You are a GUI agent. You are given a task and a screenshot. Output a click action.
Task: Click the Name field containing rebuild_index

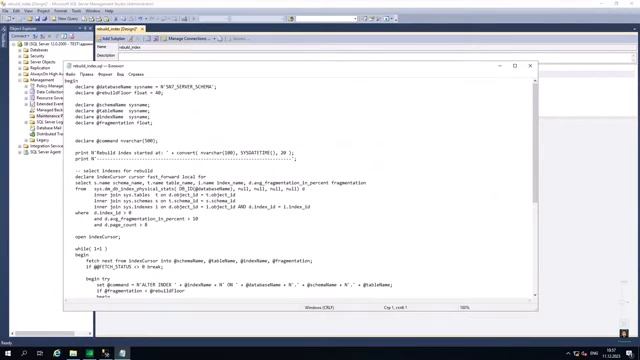tap(376, 47)
